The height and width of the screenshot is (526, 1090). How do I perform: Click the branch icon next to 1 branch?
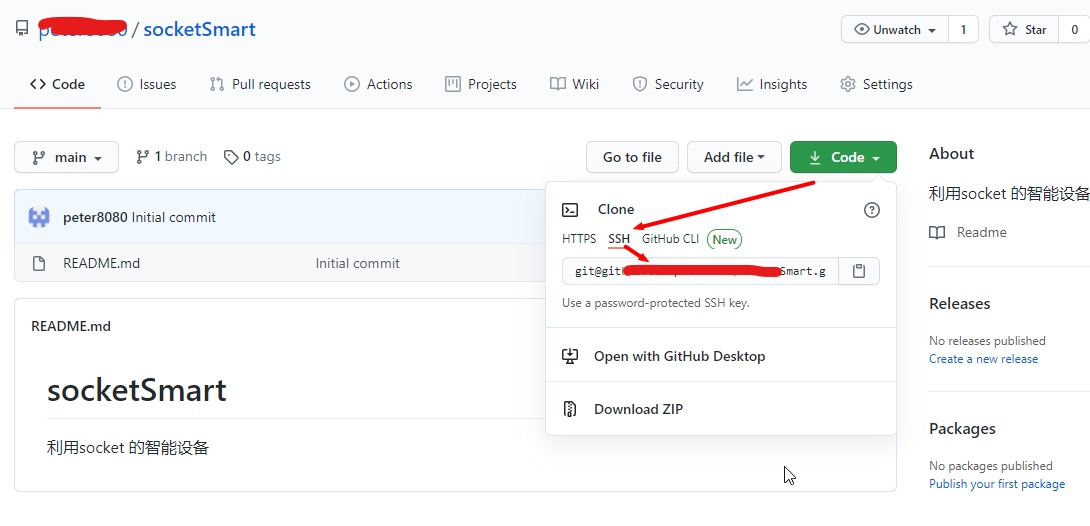pos(143,157)
